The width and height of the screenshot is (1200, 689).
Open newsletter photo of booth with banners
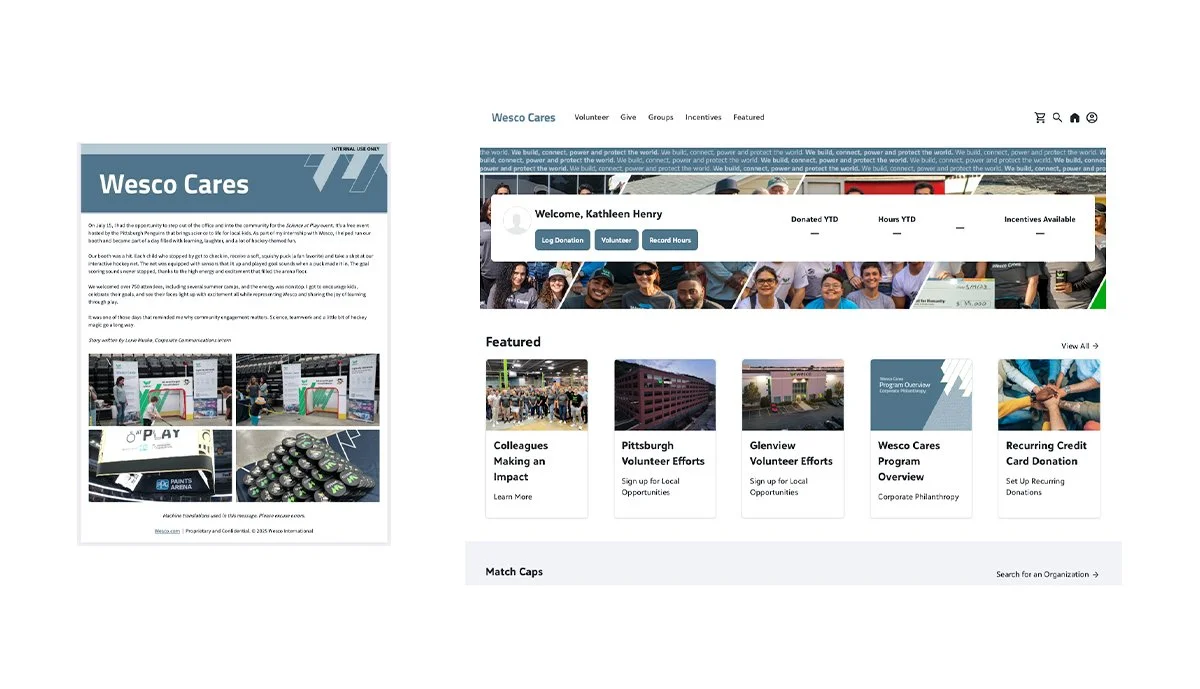point(307,390)
